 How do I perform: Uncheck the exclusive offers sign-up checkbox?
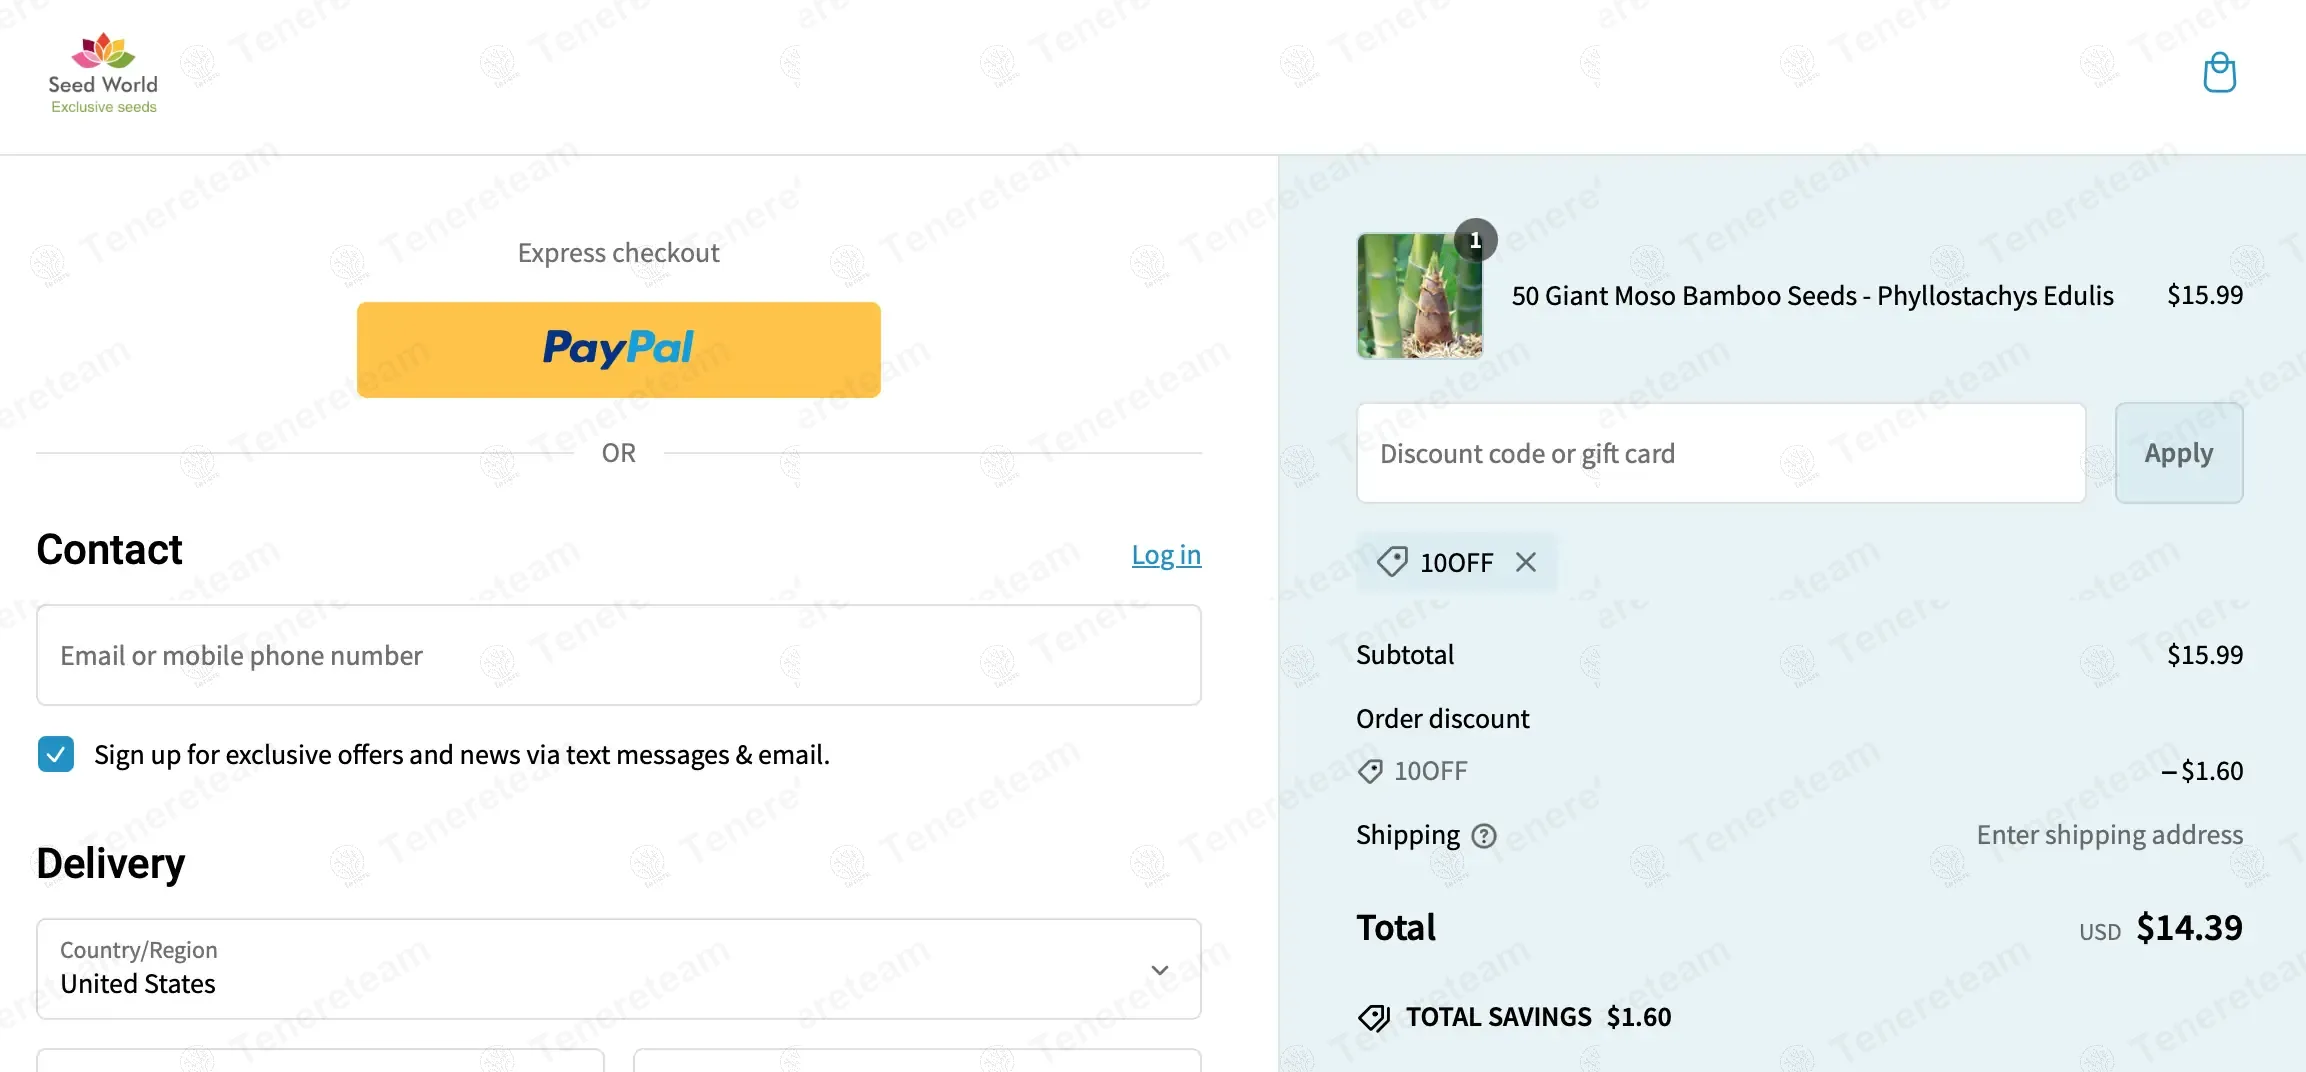(x=56, y=754)
